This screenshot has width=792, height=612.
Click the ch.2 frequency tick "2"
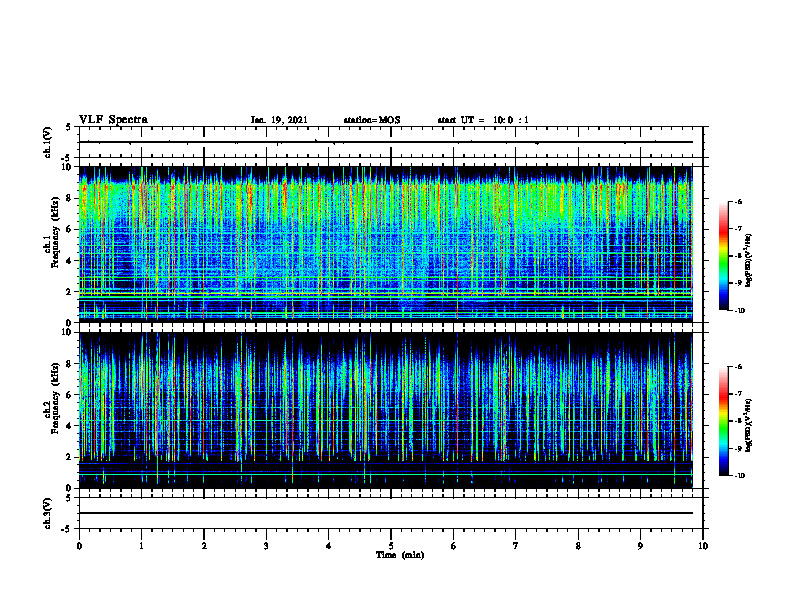(70, 457)
